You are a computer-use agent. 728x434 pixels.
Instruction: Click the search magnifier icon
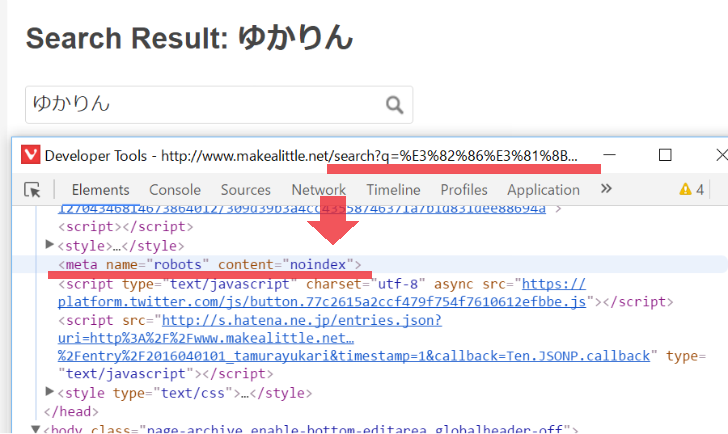point(395,105)
